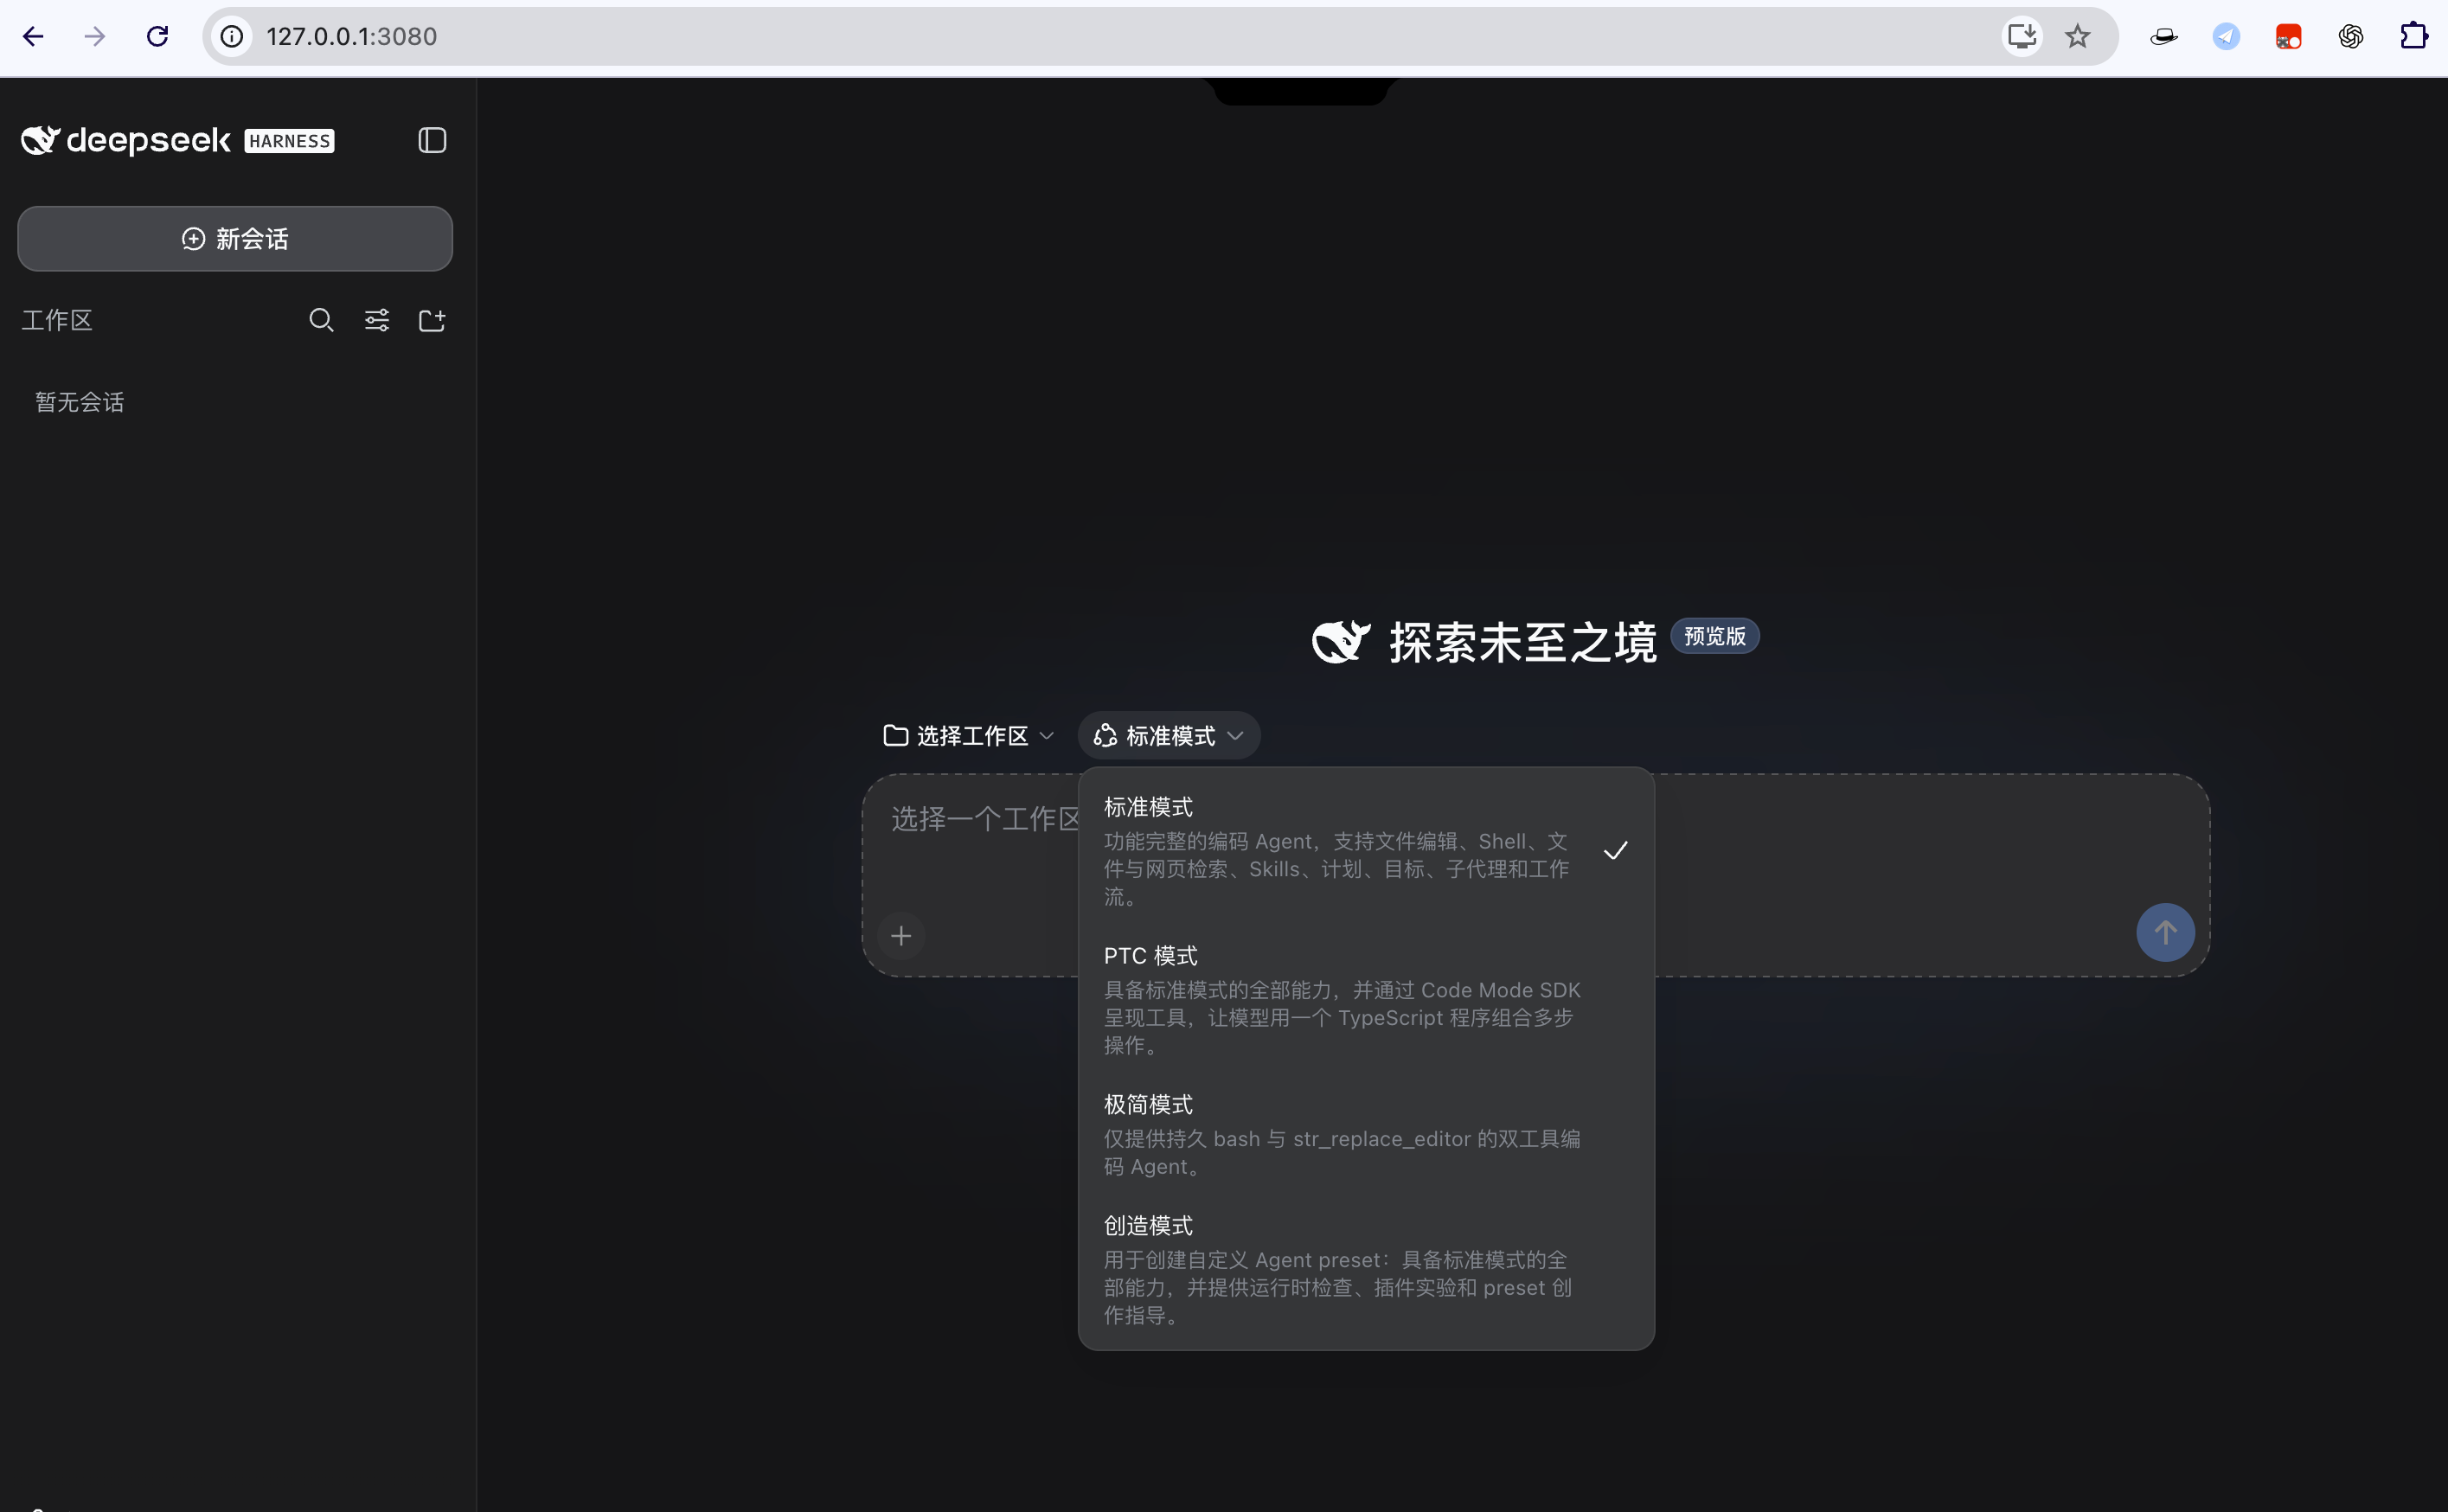Click the whale logo beside 探索未至之境
The width and height of the screenshot is (2448, 1512).
coord(1340,641)
